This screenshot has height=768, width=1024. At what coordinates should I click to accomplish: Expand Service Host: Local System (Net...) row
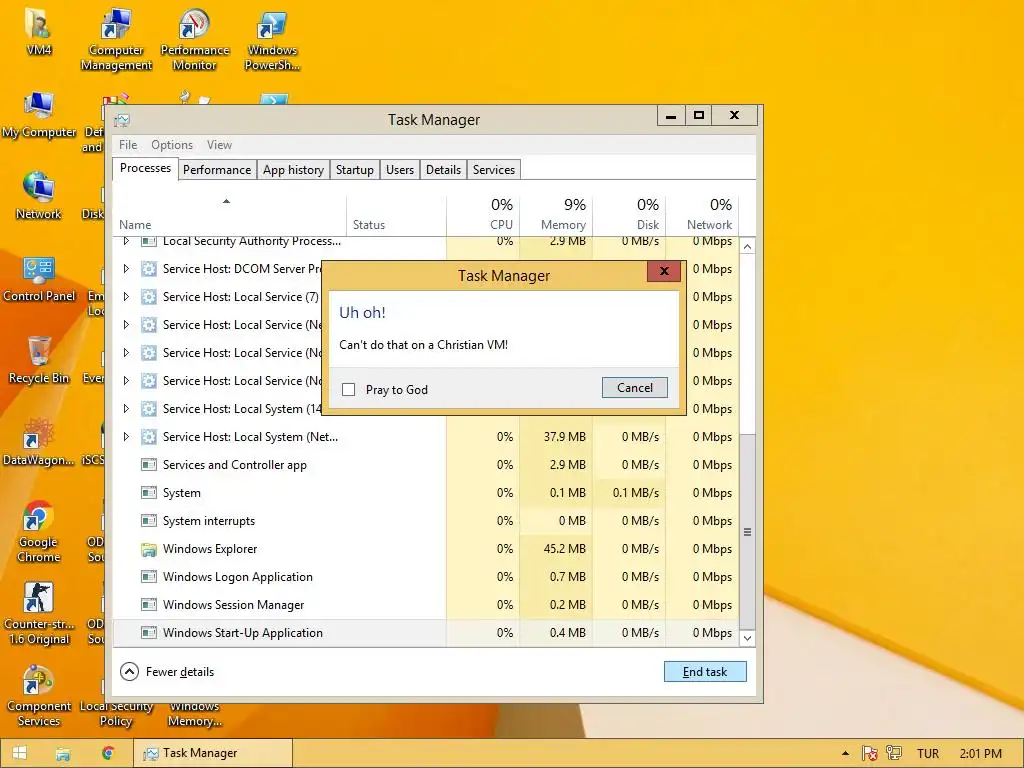pyautogui.click(x=126, y=437)
